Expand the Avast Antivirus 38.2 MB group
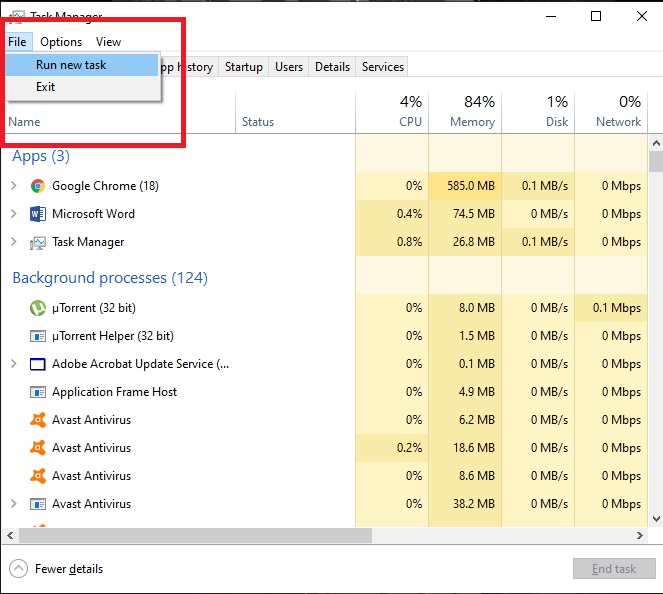Viewport: 663px width, 594px height. click(14, 504)
